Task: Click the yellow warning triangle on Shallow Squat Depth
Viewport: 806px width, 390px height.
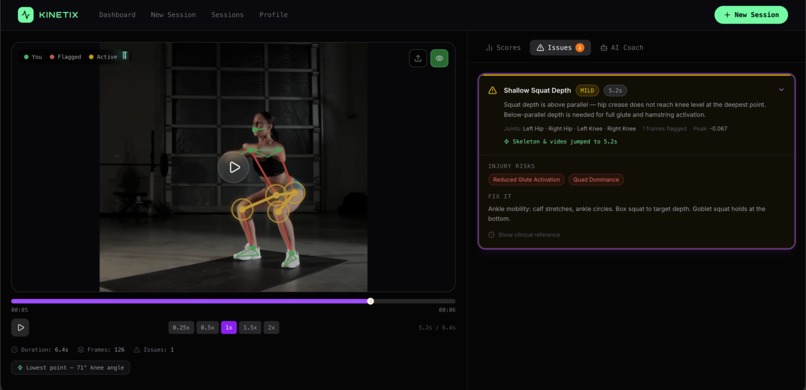Action: pos(492,90)
